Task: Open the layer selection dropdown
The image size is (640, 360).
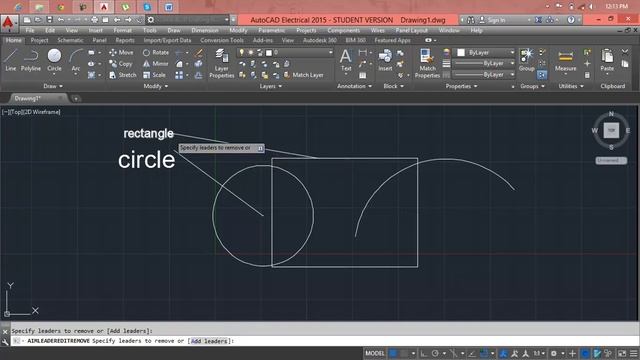Action: coord(285,53)
